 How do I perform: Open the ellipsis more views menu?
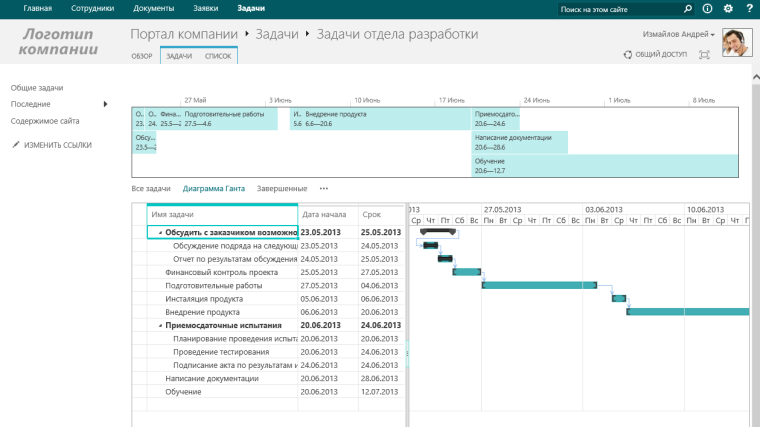[x=324, y=189]
